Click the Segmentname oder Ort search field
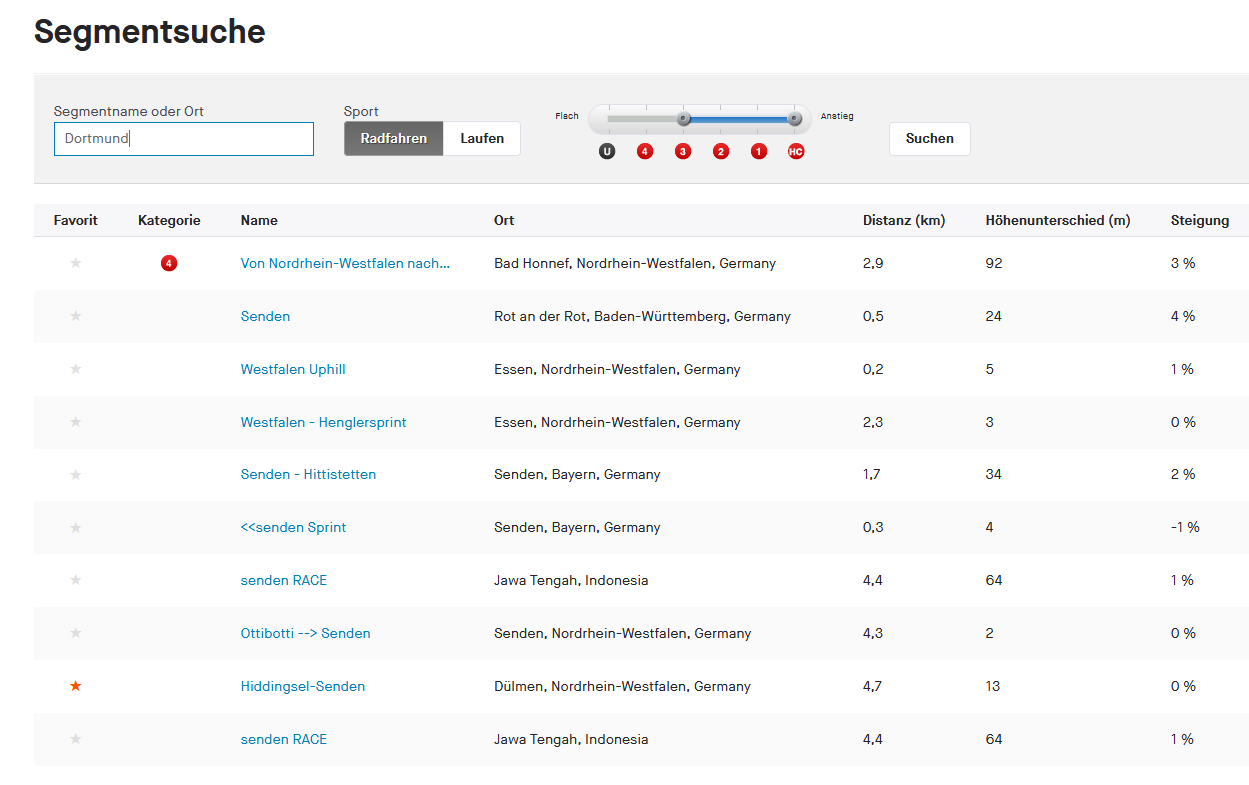This screenshot has width=1249, height=785. [184, 139]
